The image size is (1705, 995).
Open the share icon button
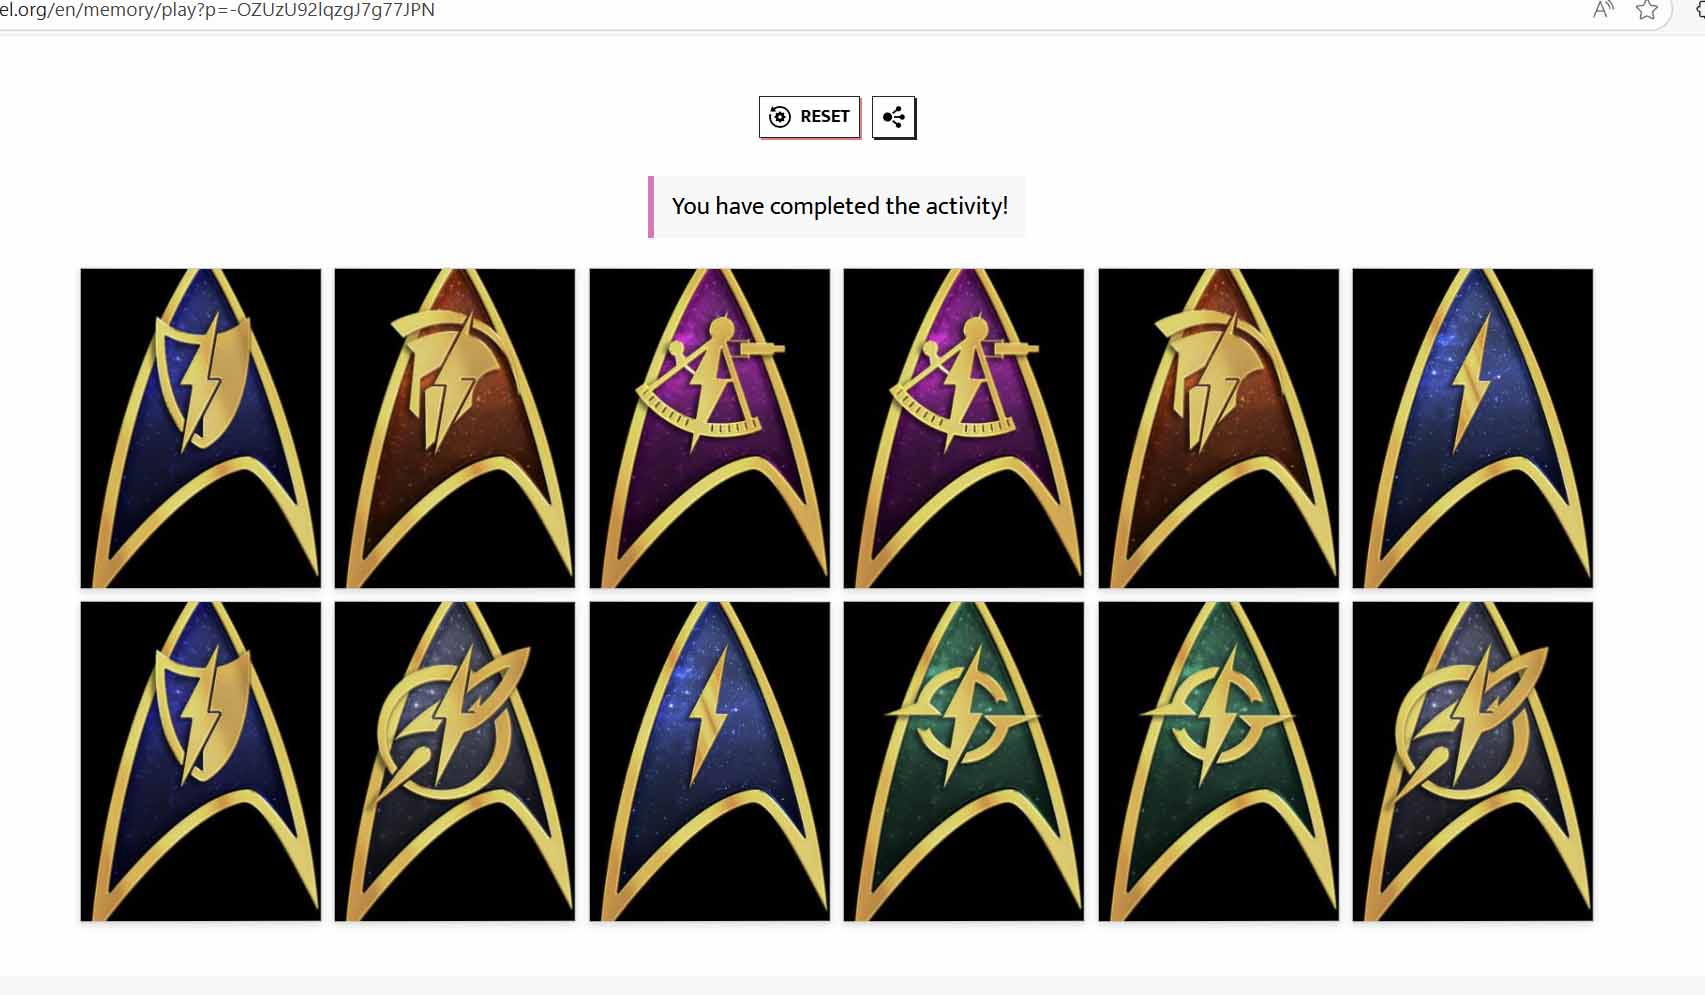pos(893,117)
